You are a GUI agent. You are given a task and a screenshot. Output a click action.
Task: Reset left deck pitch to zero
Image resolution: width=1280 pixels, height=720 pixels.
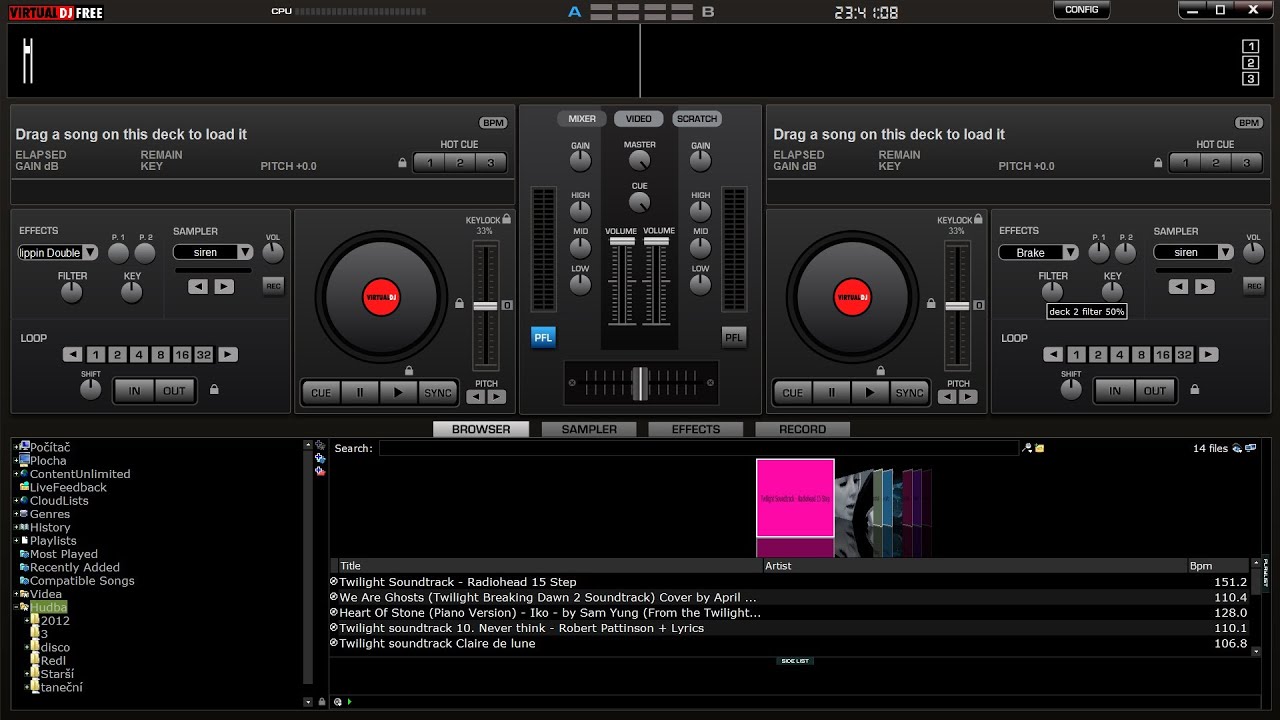pyautogui.click(x=507, y=305)
